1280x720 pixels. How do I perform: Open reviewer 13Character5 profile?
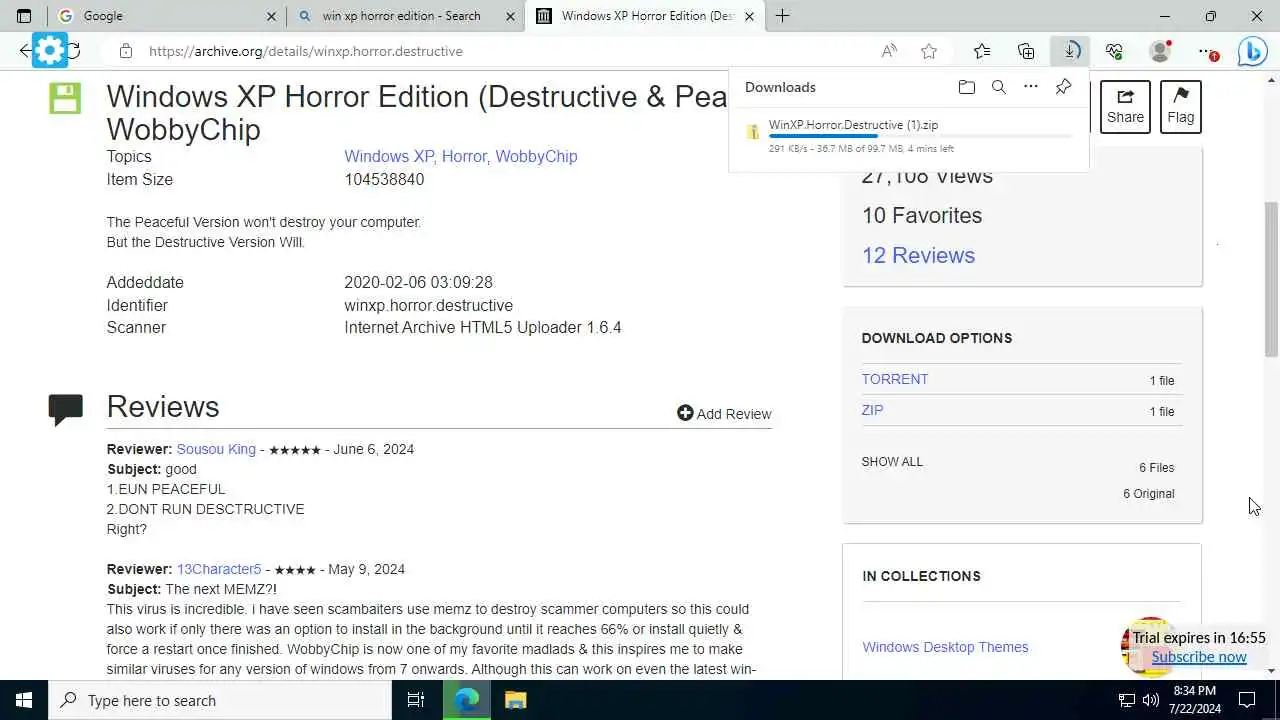219,569
